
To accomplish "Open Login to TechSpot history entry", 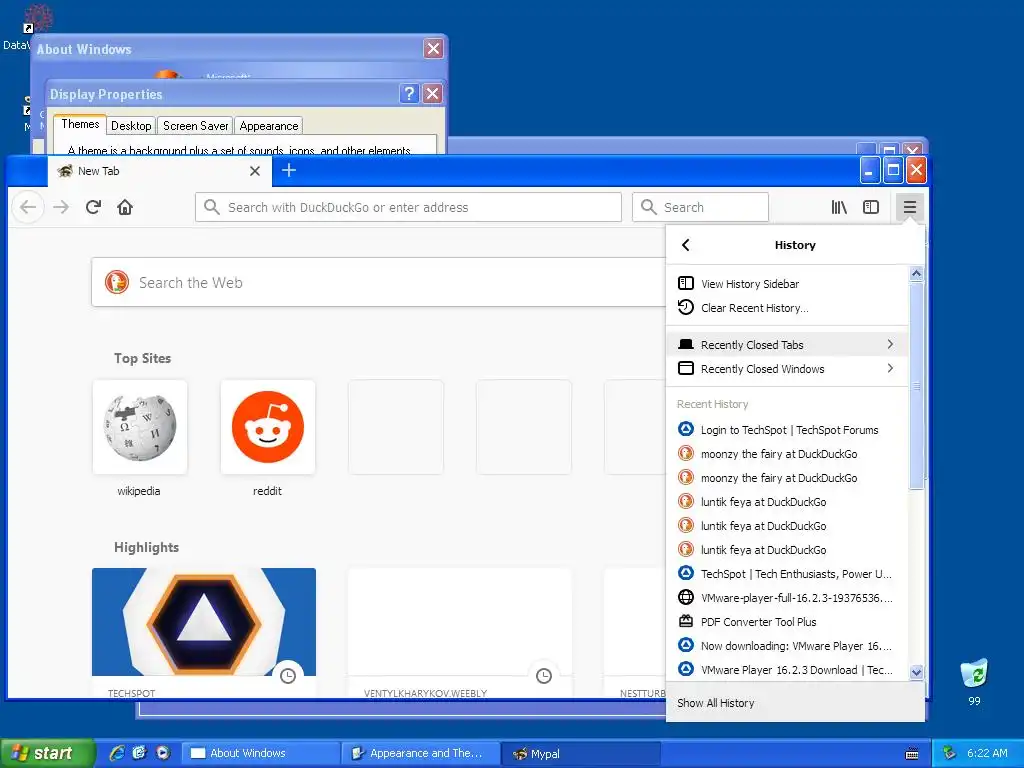I will click(788, 430).
